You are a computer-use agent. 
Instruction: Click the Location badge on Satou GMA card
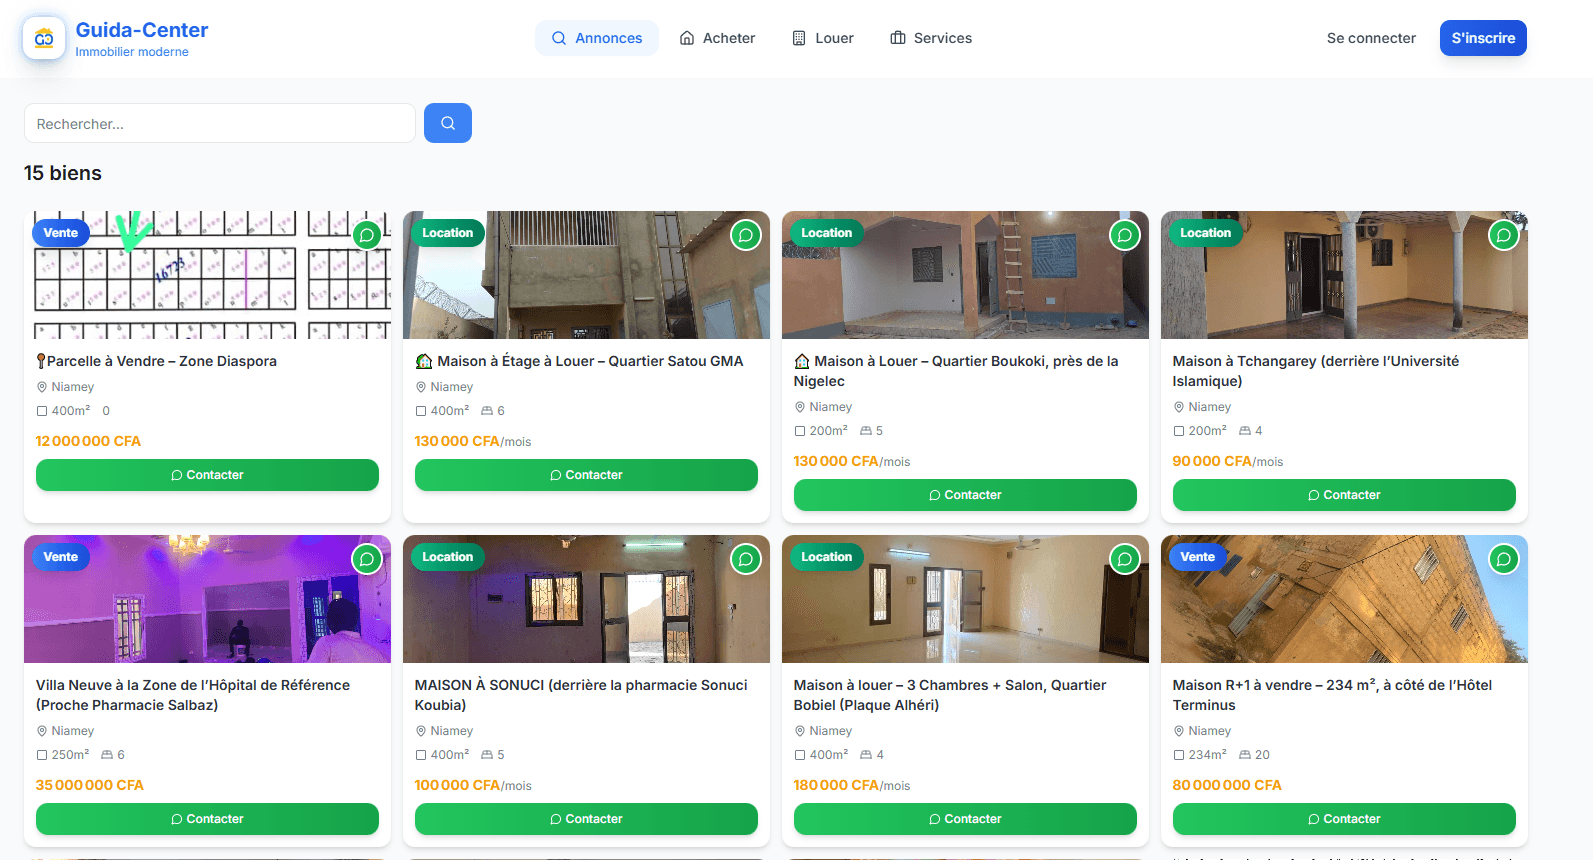pos(447,233)
